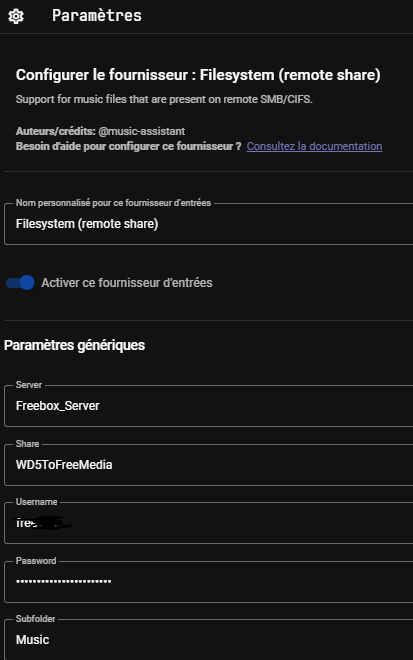Click into the Server input field

coord(208,406)
